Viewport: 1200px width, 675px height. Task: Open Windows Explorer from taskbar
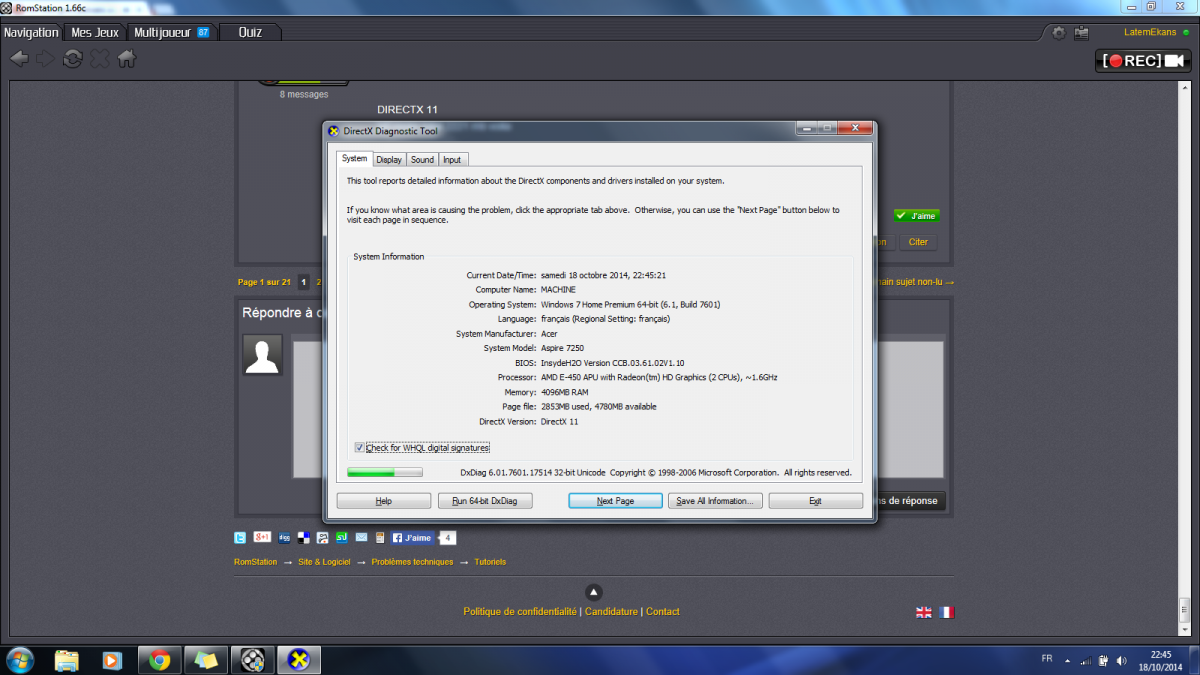[x=67, y=660]
